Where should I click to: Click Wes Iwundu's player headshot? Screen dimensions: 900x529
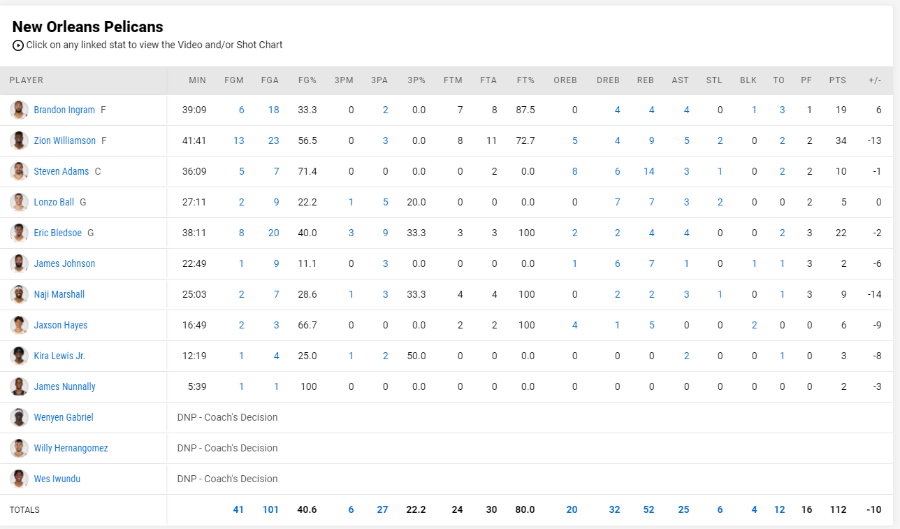click(19, 479)
